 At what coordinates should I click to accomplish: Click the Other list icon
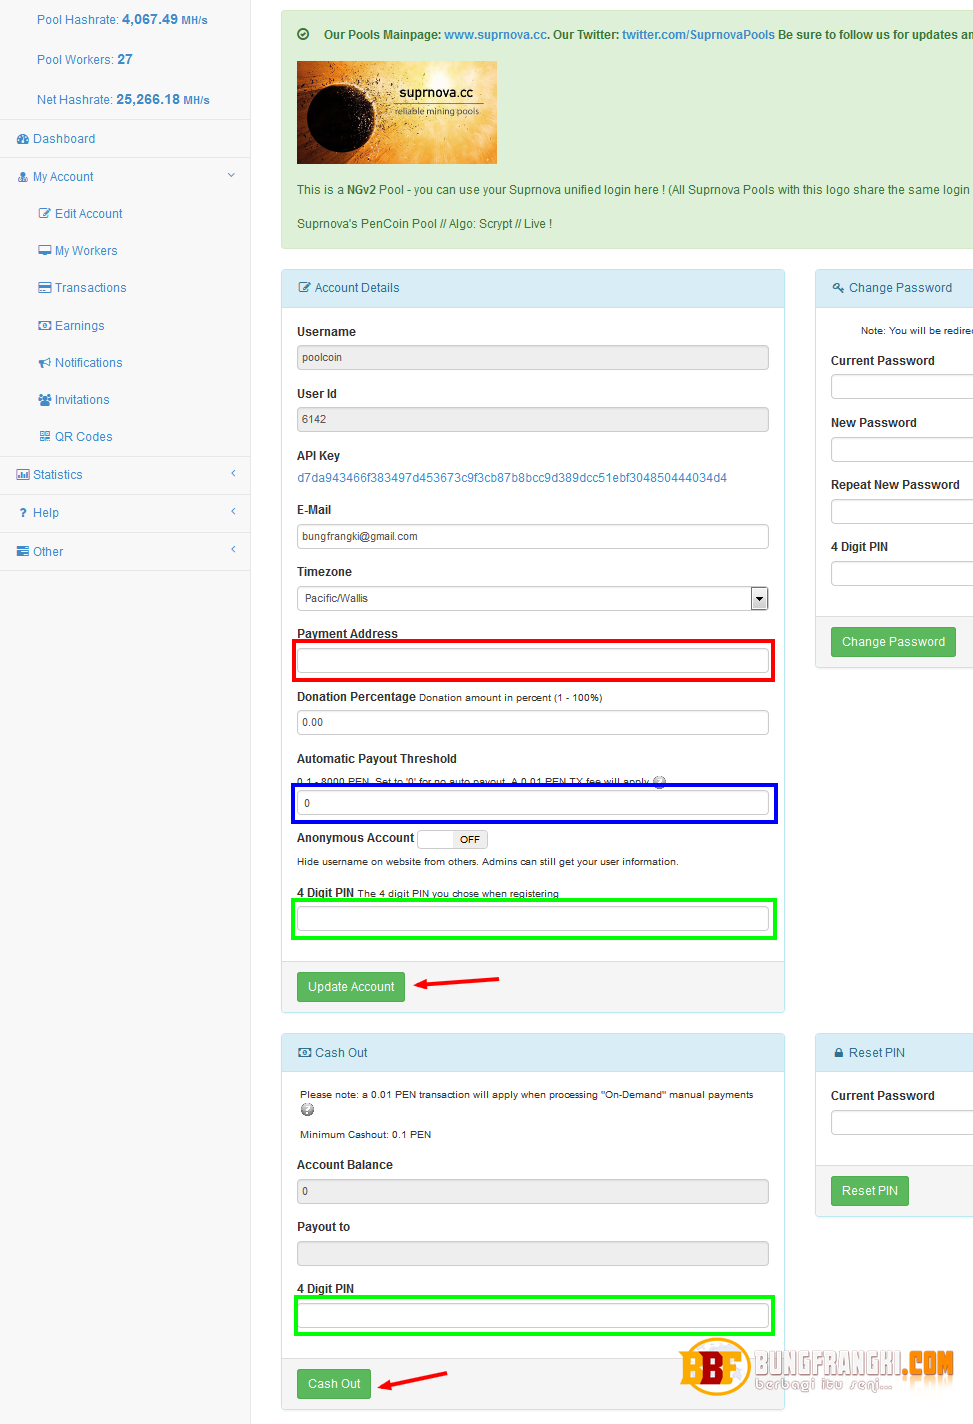pyautogui.click(x=23, y=552)
